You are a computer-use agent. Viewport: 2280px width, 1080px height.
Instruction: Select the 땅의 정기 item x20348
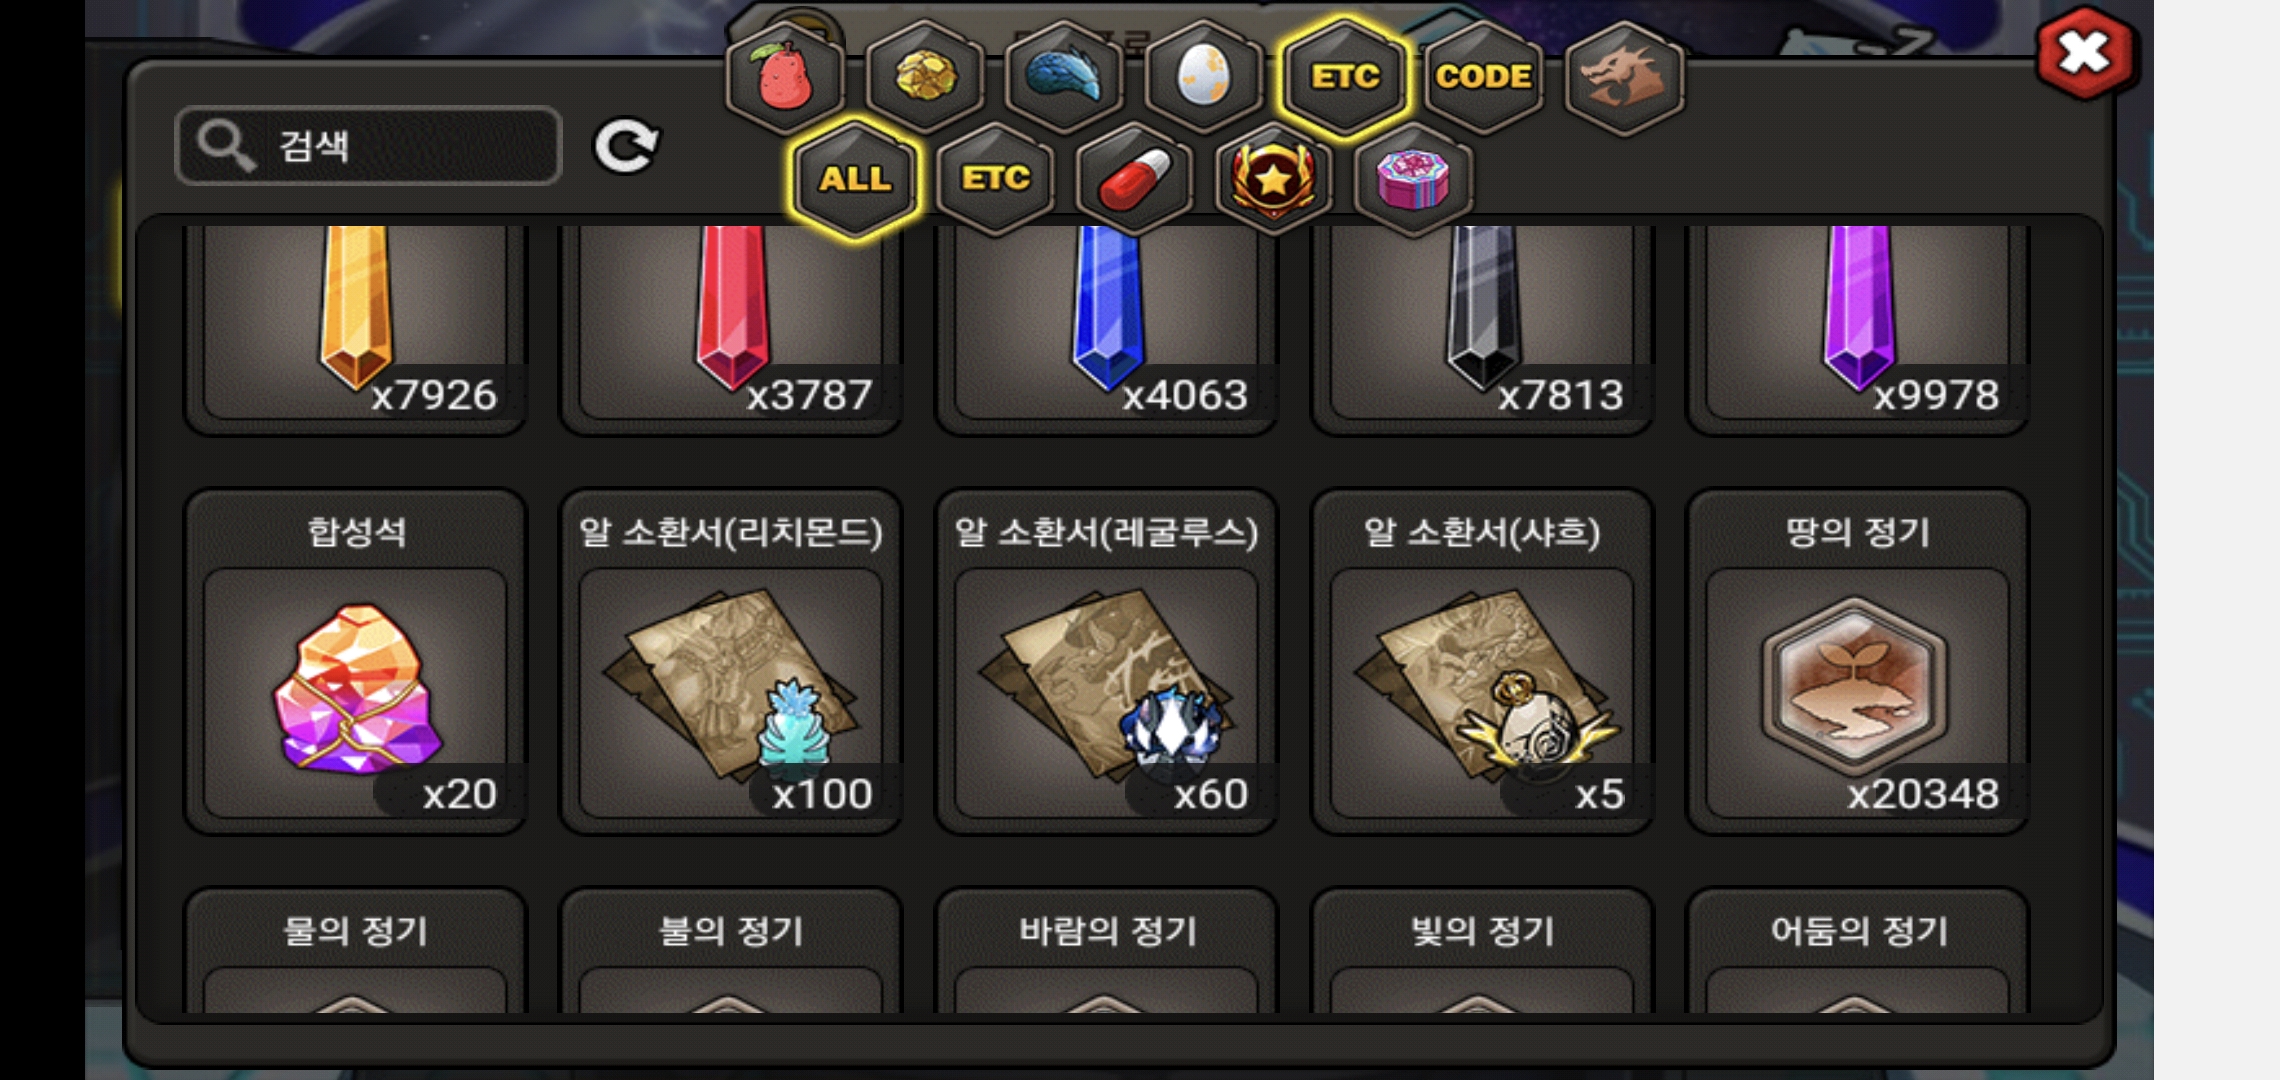(1857, 661)
